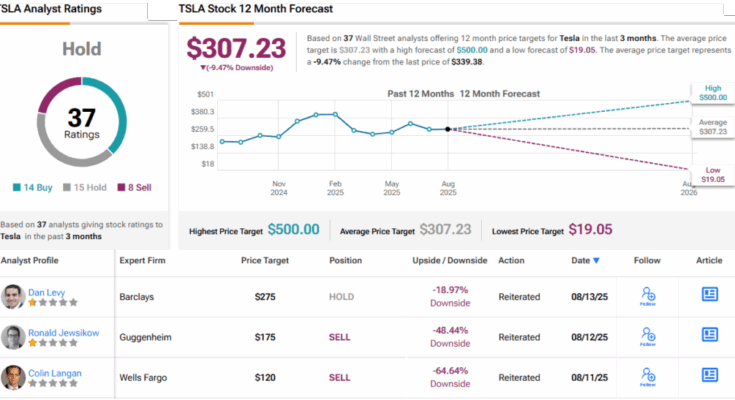Open Ronald Jewsikow analyst profile link

63,332
